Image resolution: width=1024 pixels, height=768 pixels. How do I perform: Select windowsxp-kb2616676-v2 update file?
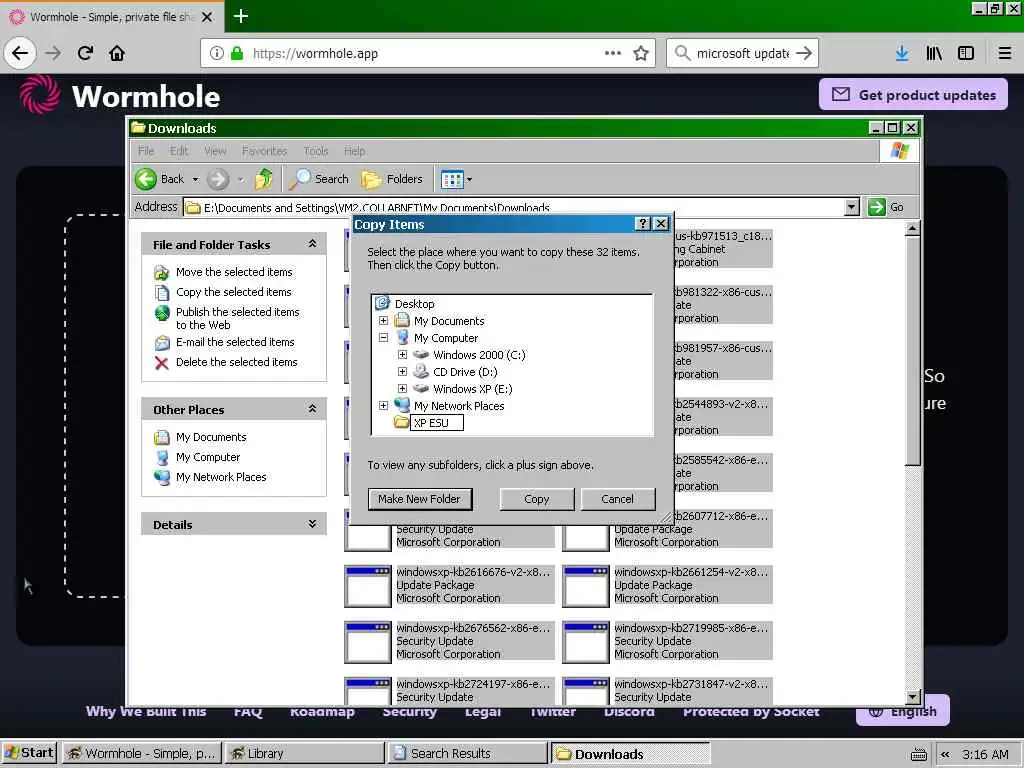pos(451,585)
